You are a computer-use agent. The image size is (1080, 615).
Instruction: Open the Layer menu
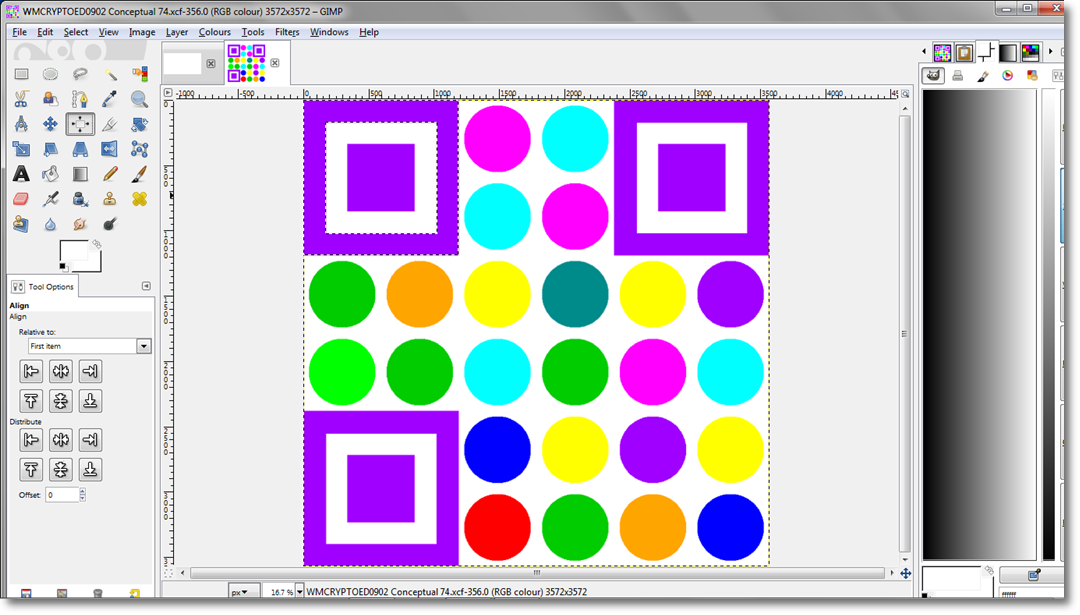click(x=176, y=32)
